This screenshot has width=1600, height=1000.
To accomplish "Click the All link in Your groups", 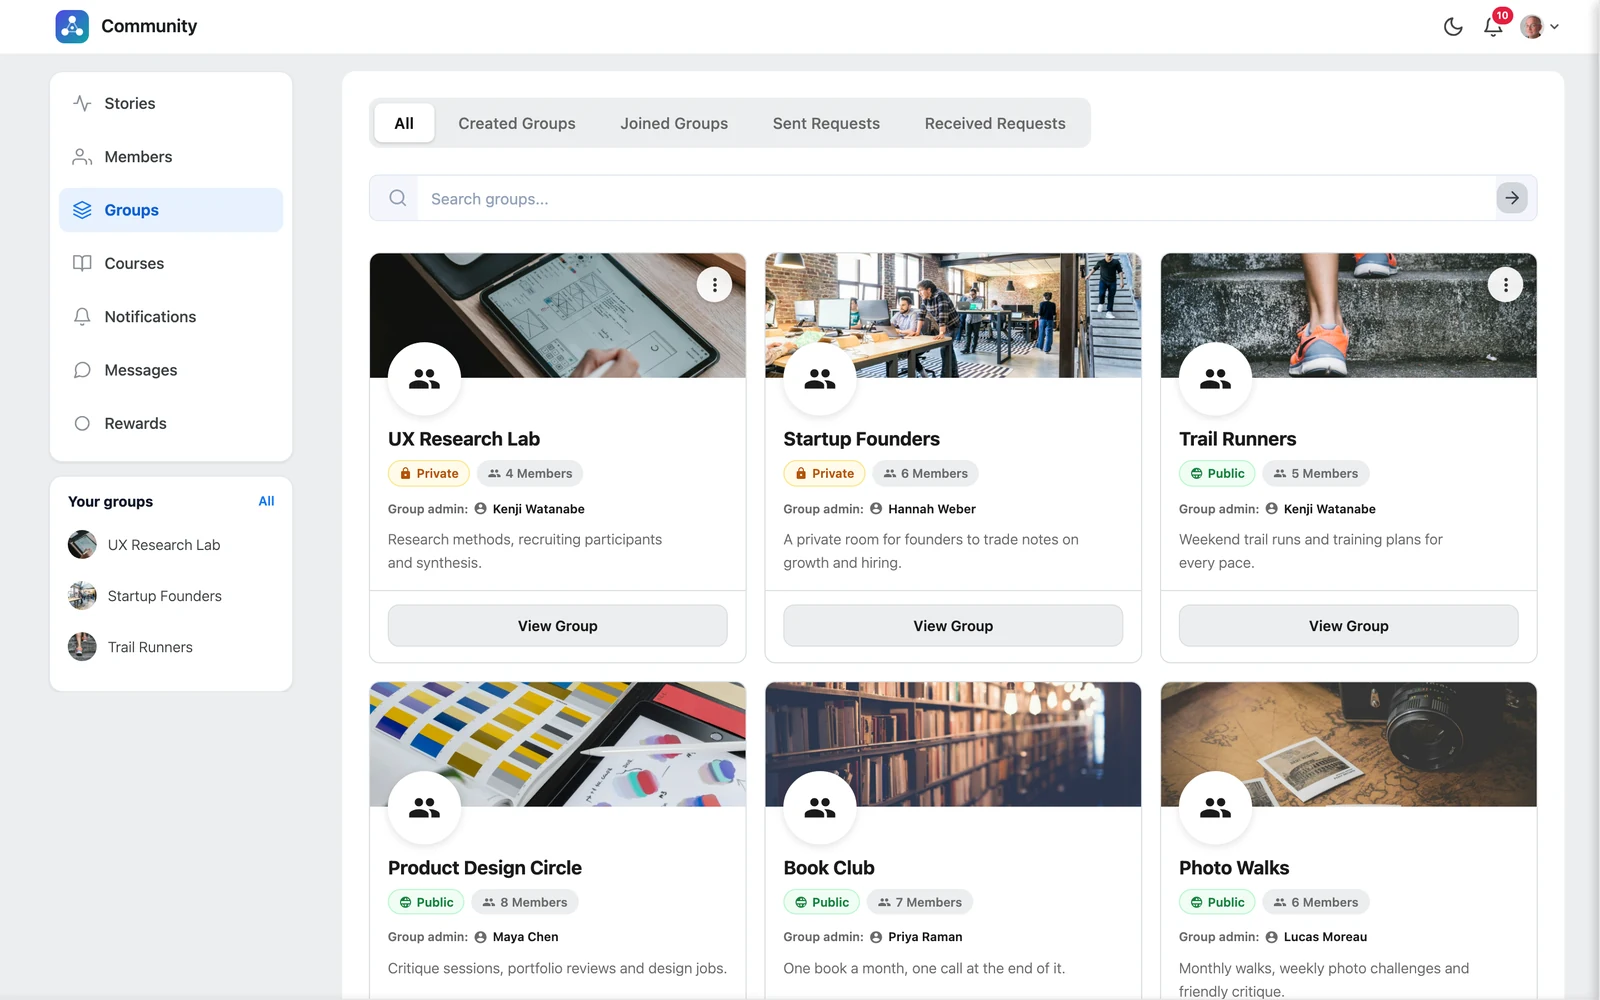I will pos(266,501).
